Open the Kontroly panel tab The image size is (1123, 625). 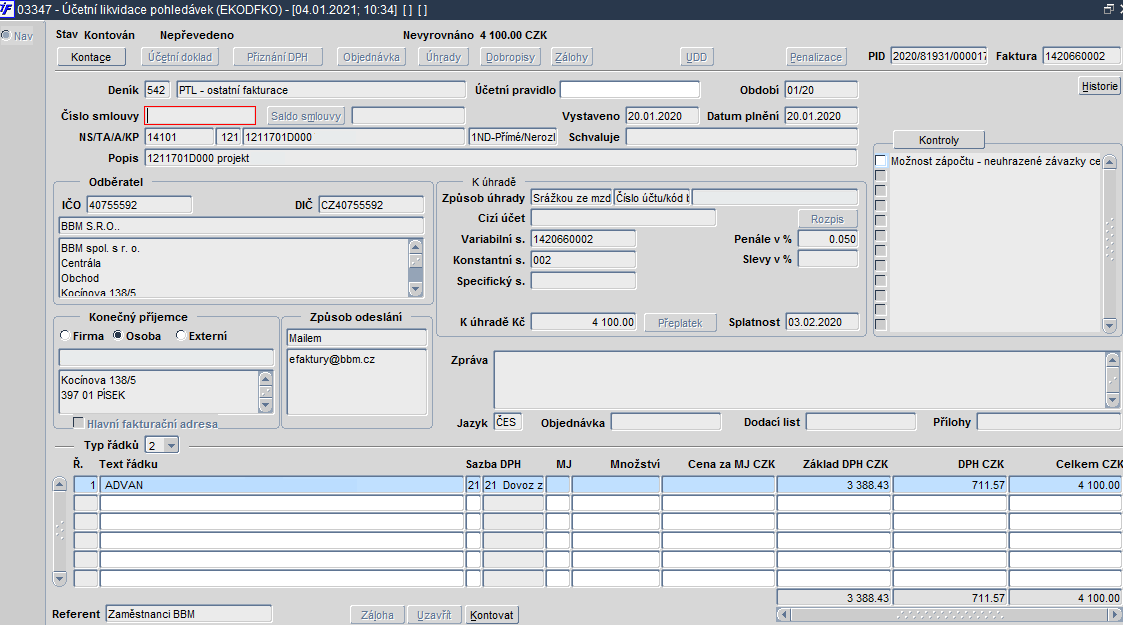click(938, 140)
